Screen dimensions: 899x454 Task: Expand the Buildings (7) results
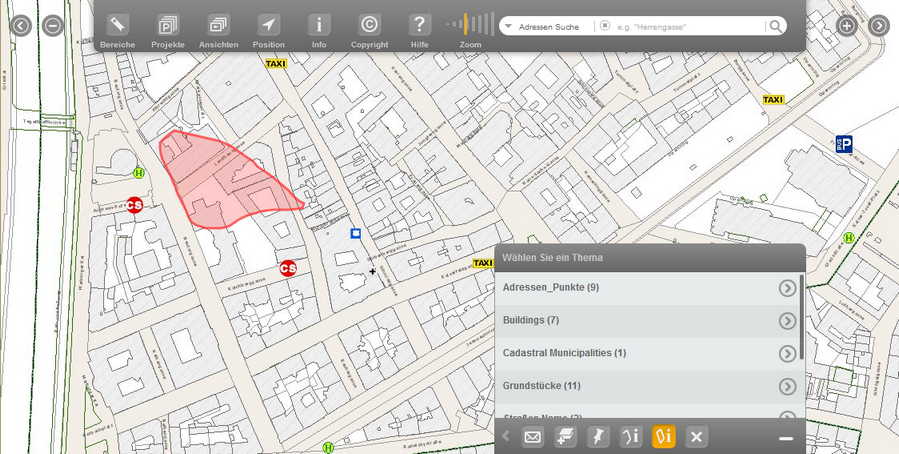coord(787,321)
